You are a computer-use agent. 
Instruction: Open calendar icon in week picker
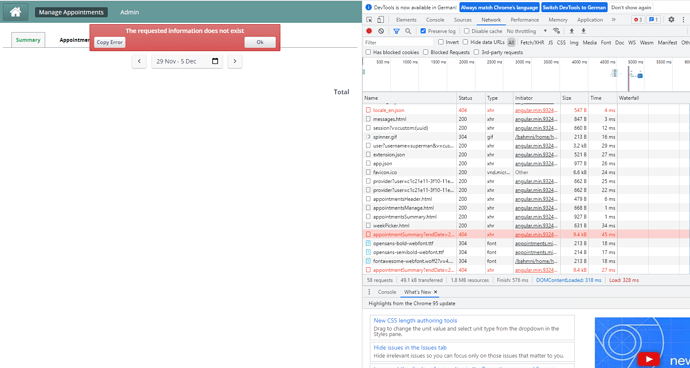tap(215, 61)
